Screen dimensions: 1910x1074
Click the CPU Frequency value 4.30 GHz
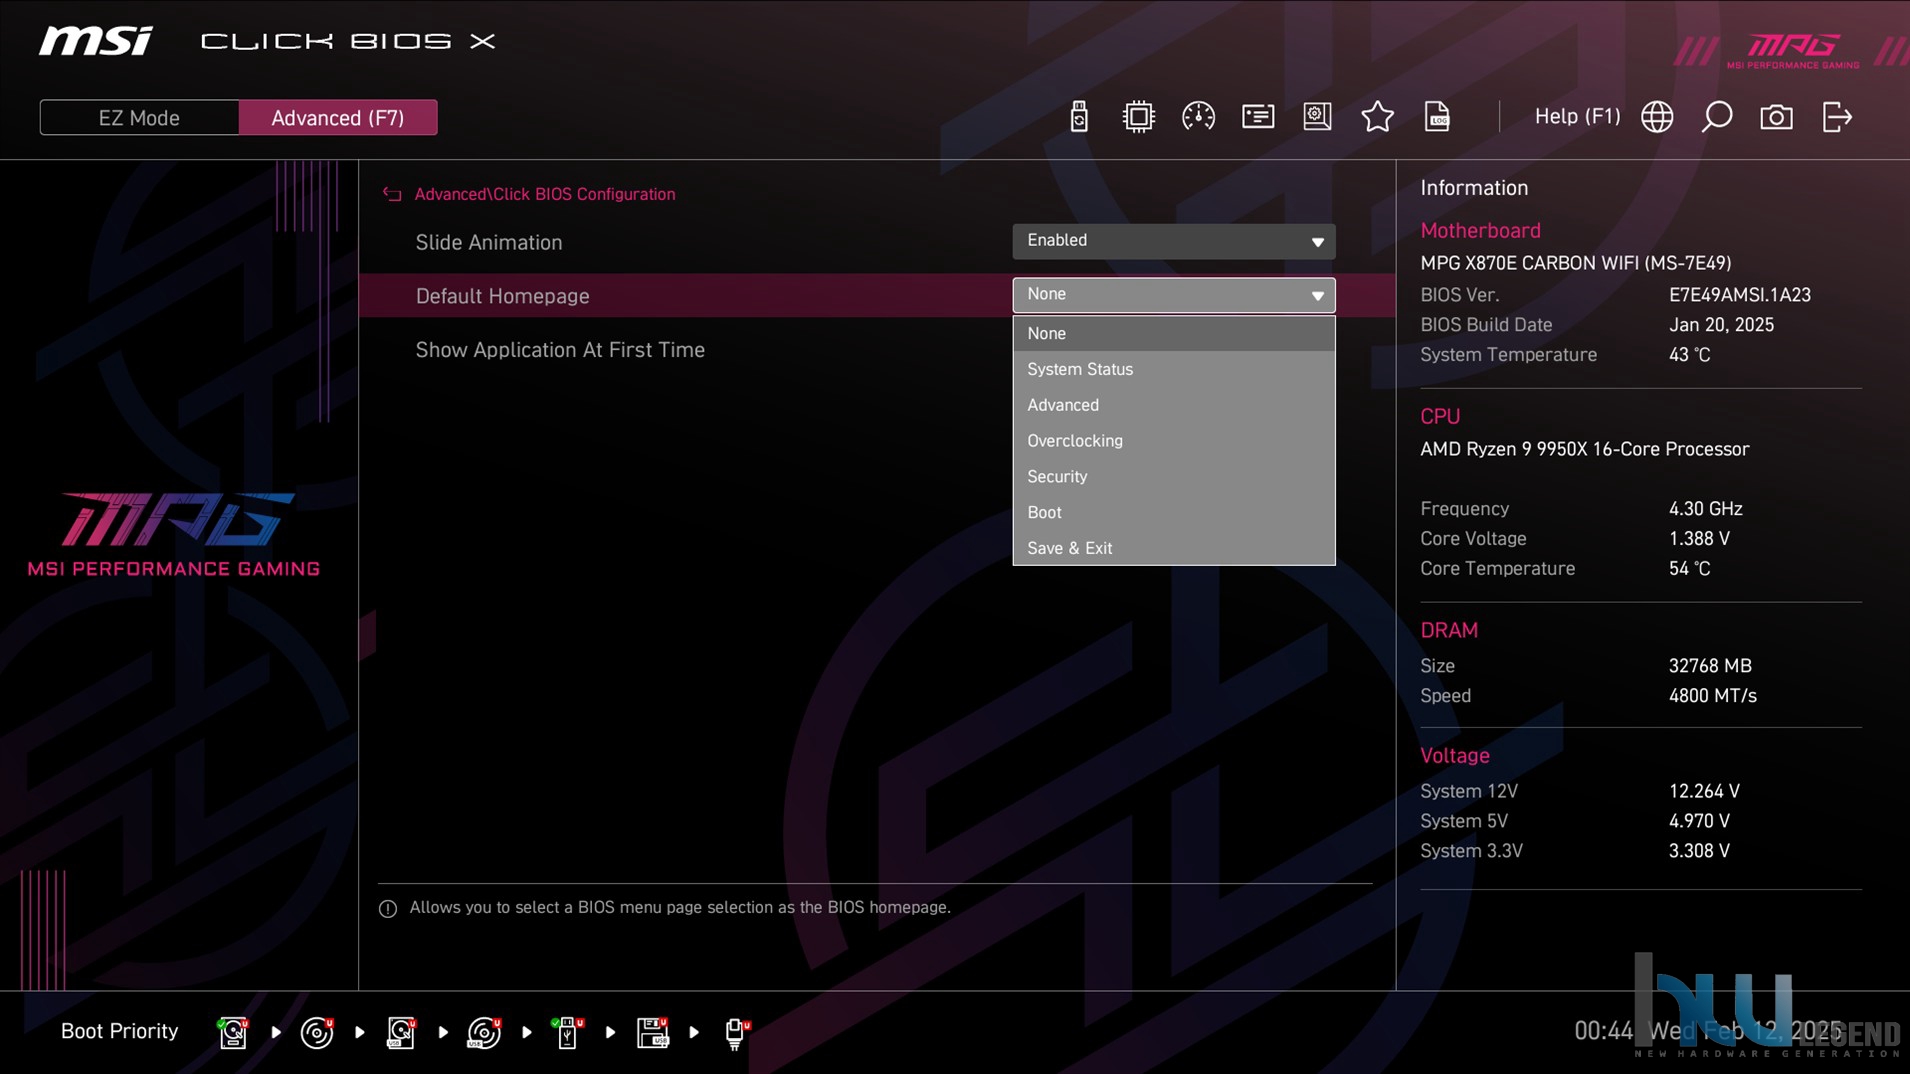pyautogui.click(x=1705, y=509)
